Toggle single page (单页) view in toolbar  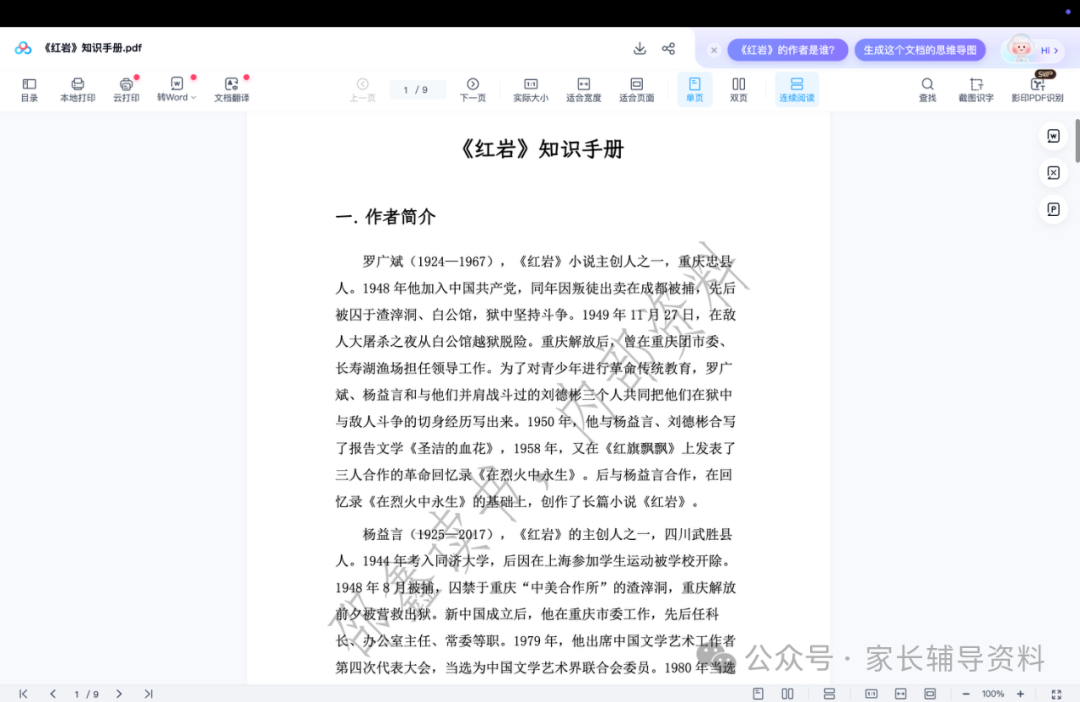(694, 90)
